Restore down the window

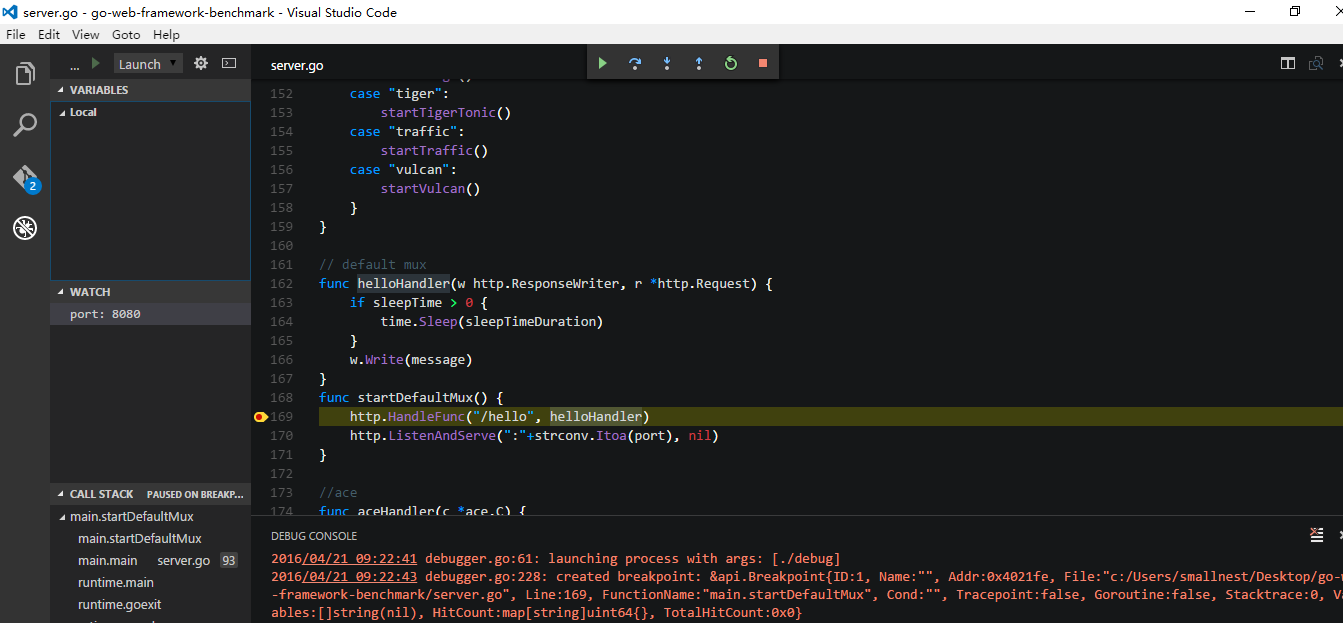coord(1295,12)
